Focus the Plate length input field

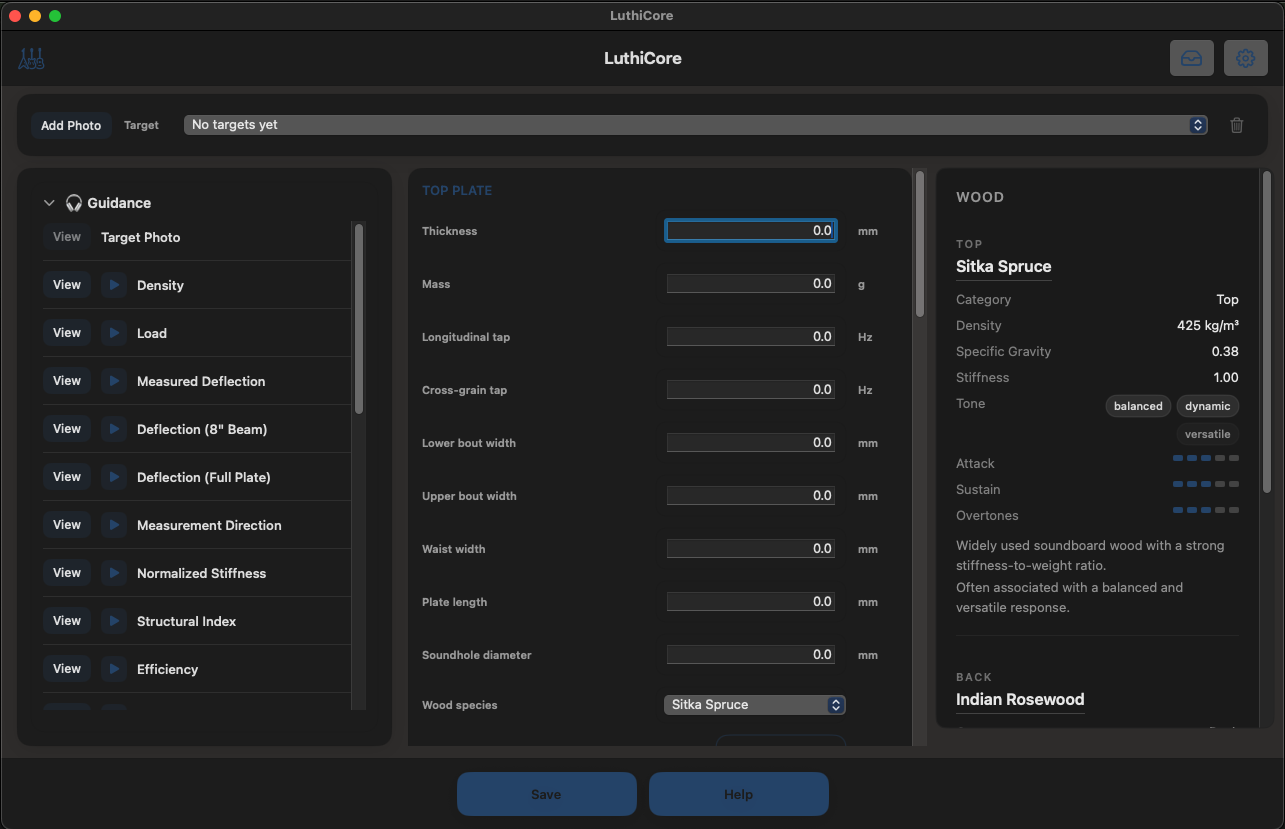coord(751,602)
